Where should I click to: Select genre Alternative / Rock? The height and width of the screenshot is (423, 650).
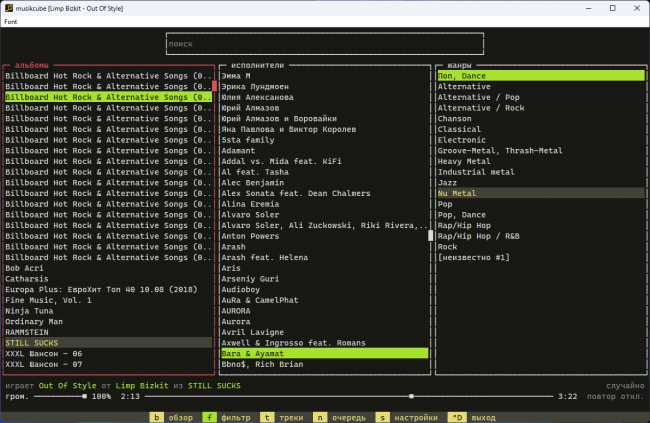(541, 108)
